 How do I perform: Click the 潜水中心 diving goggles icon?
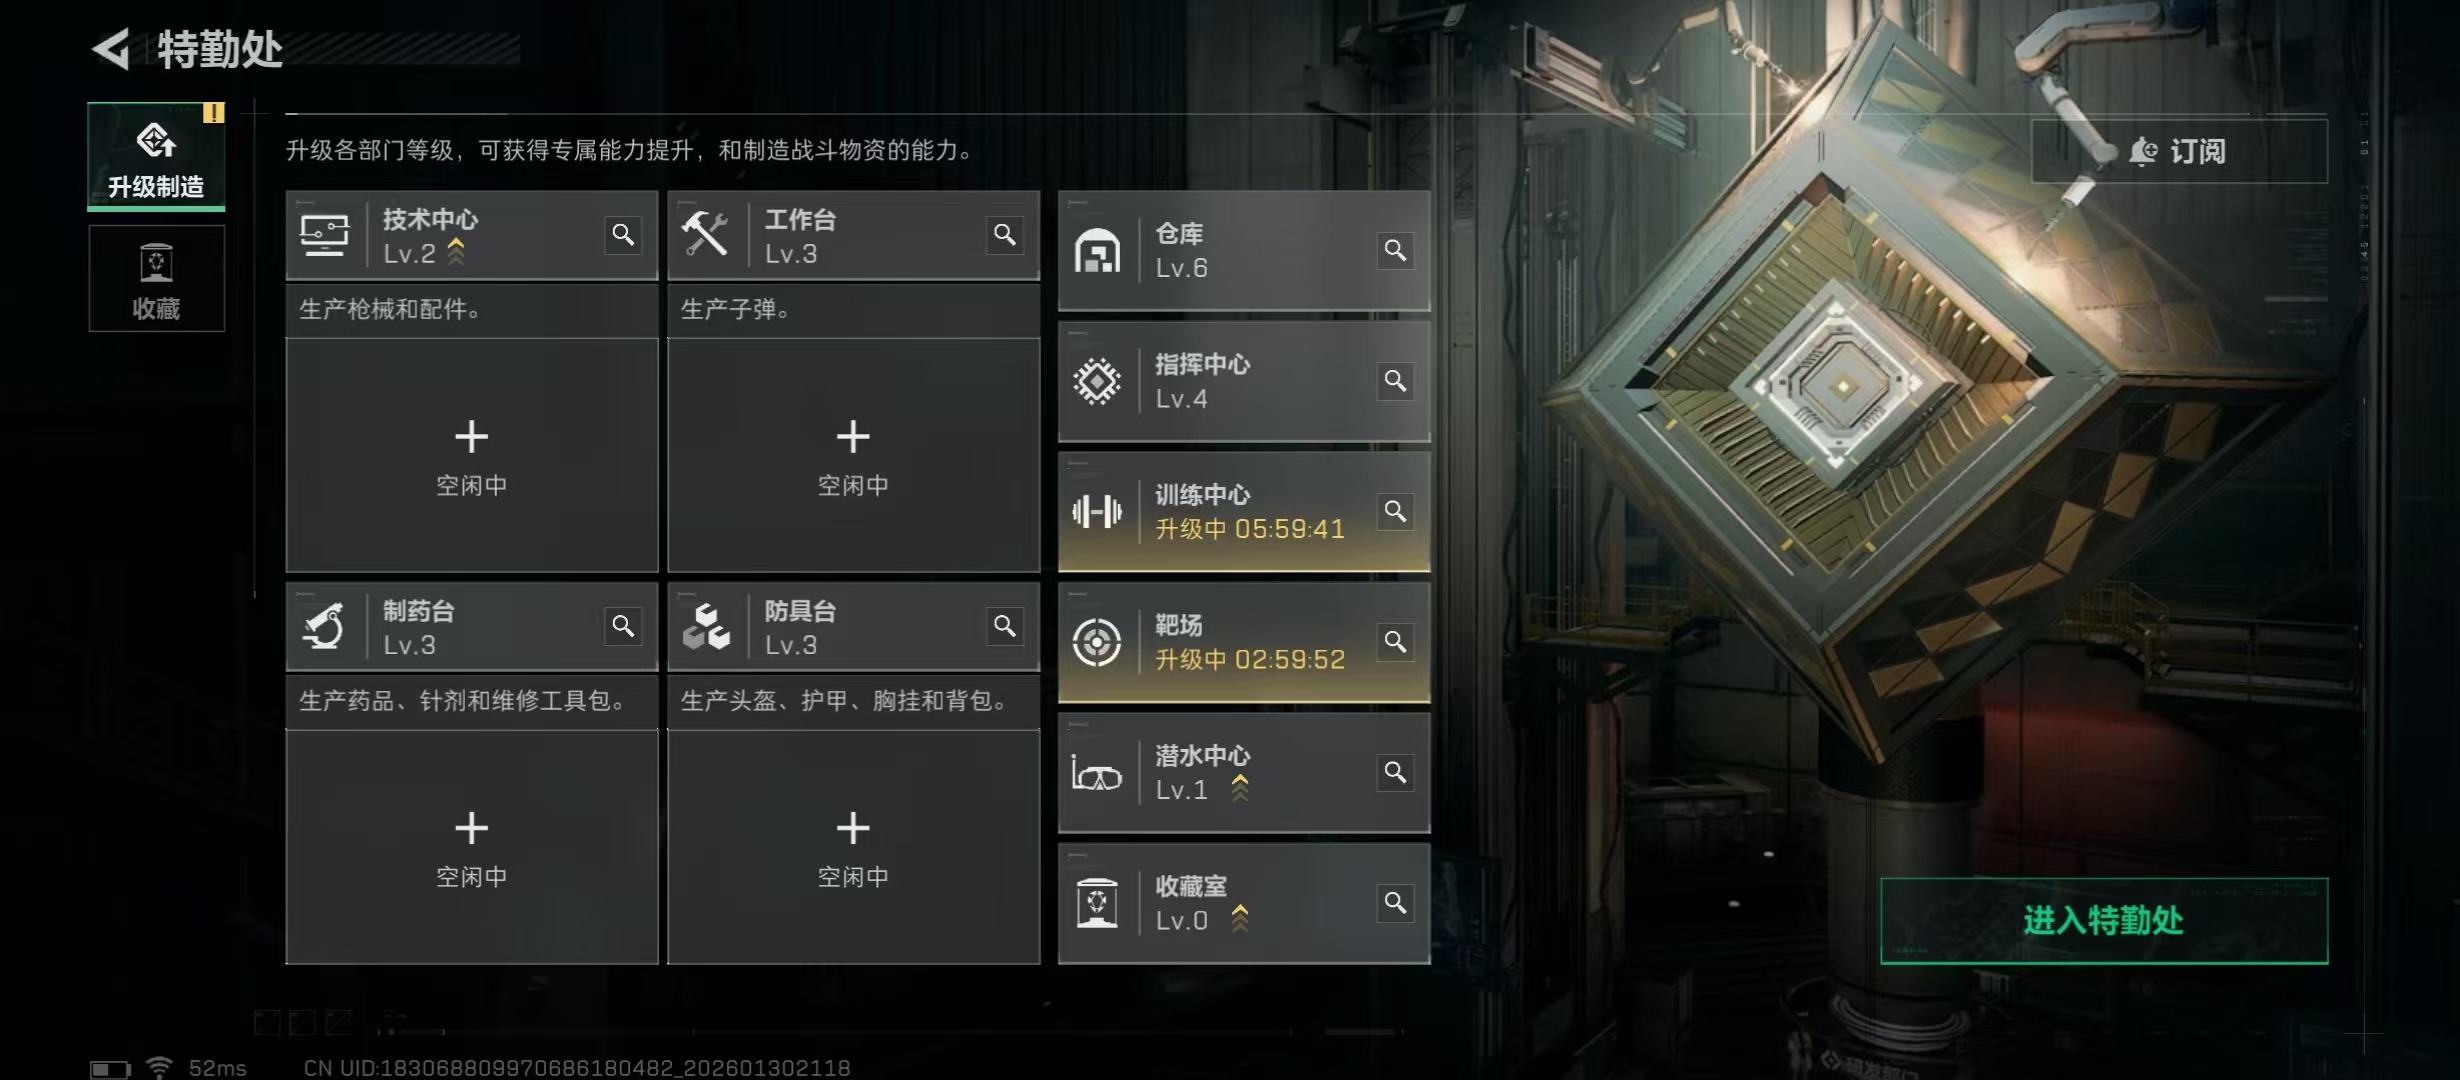click(1097, 773)
